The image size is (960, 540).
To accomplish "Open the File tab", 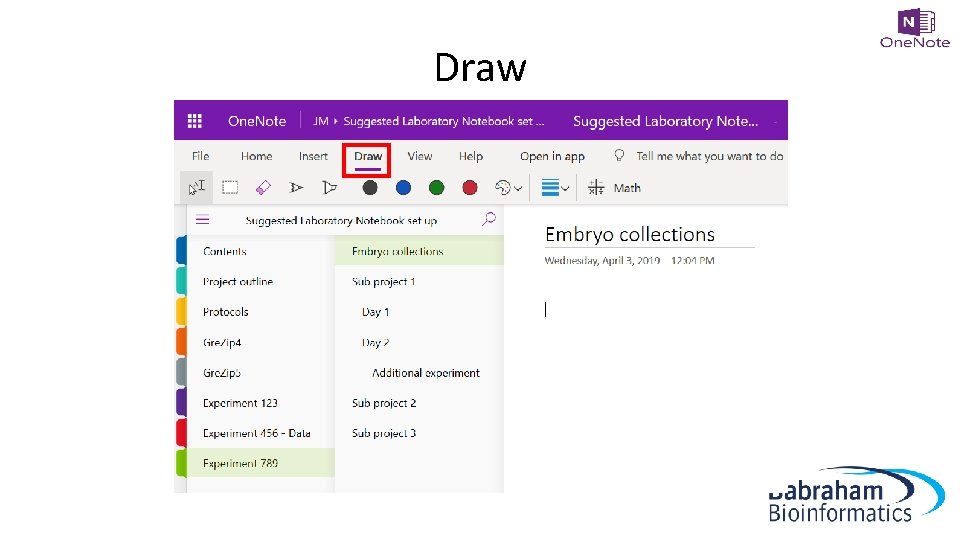I will pos(200,156).
